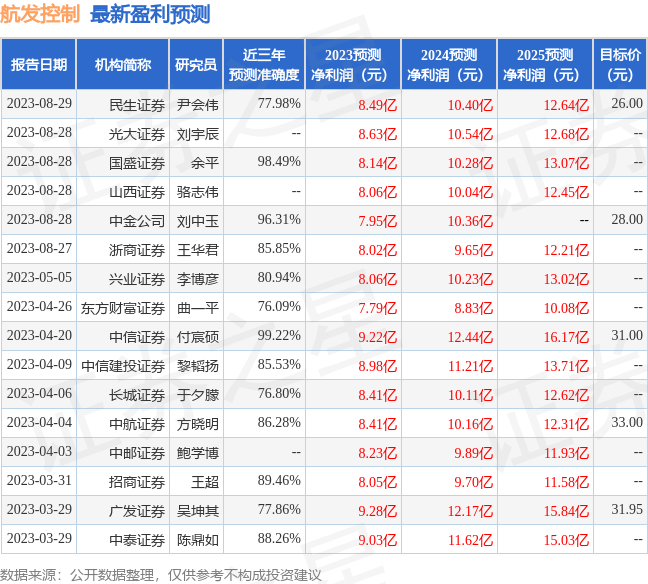The image size is (648, 584).
Task: Click target price 28.00
Action: click(627, 219)
